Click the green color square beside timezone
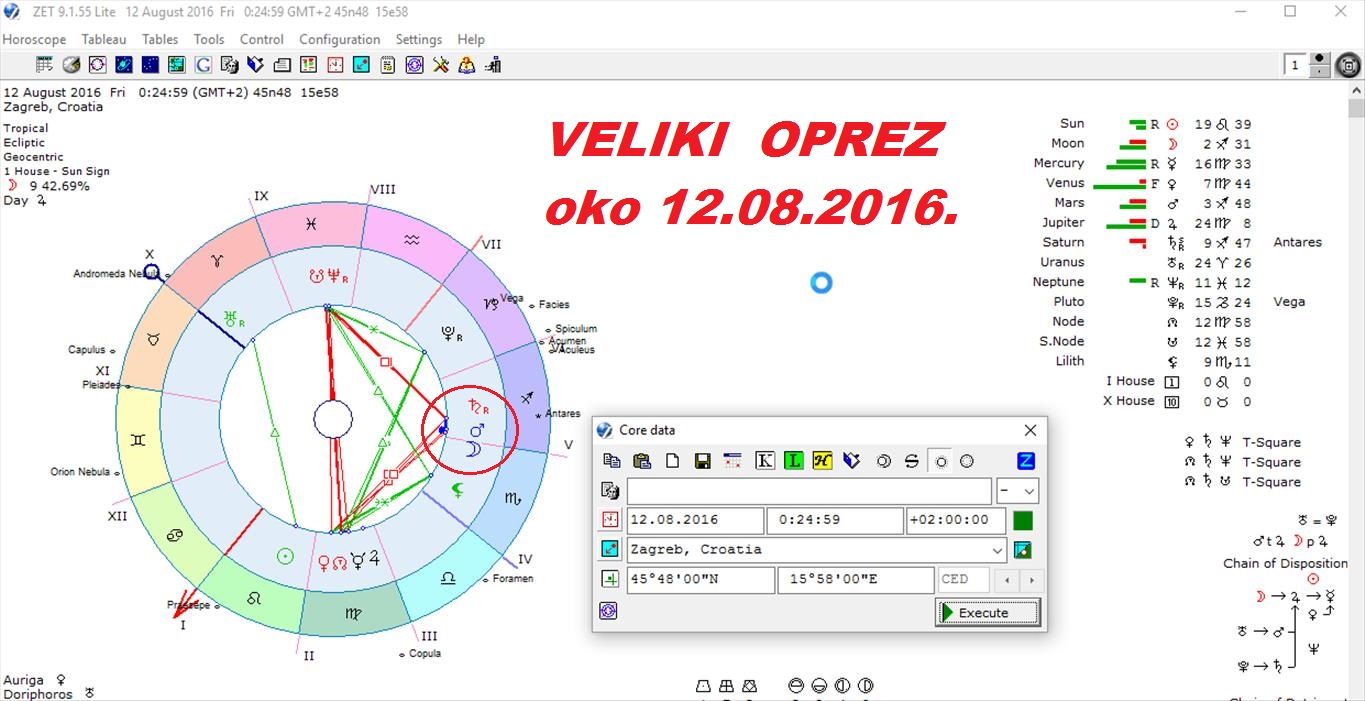The image size is (1365, 701). (1022, 520)
